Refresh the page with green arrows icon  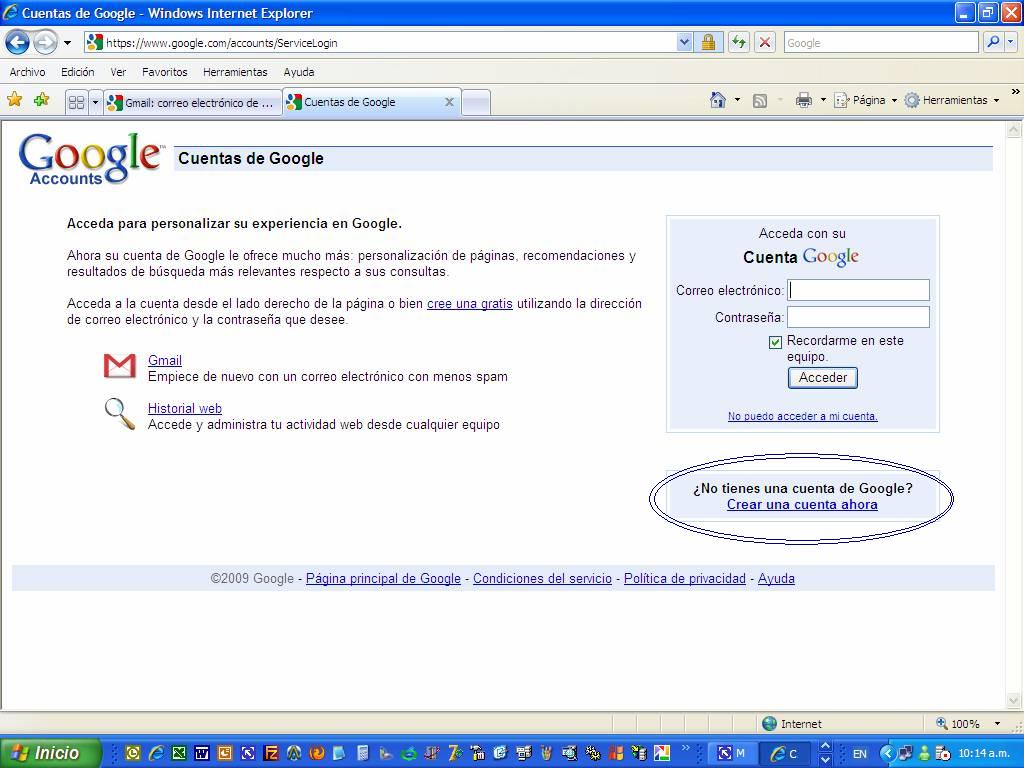point(739,43)
